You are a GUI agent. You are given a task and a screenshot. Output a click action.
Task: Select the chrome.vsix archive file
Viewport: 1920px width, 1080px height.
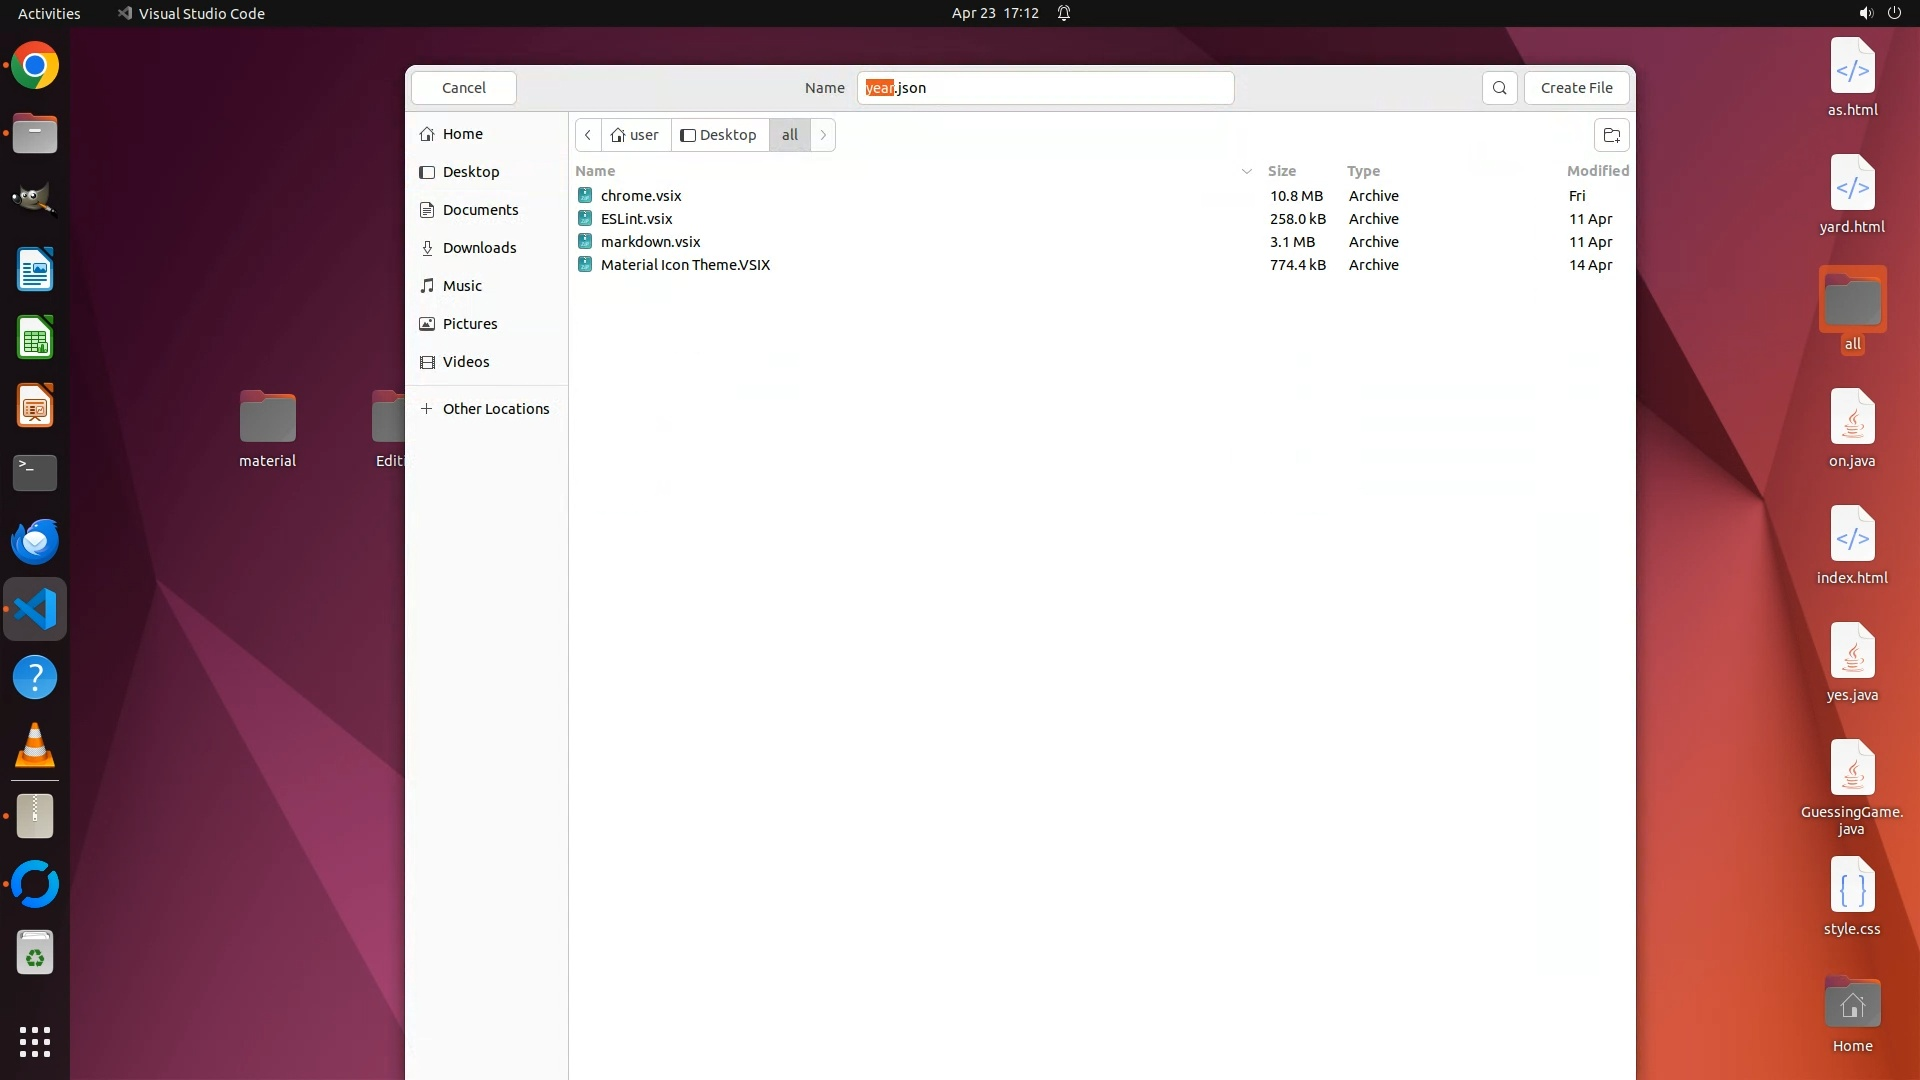point(641,196)
